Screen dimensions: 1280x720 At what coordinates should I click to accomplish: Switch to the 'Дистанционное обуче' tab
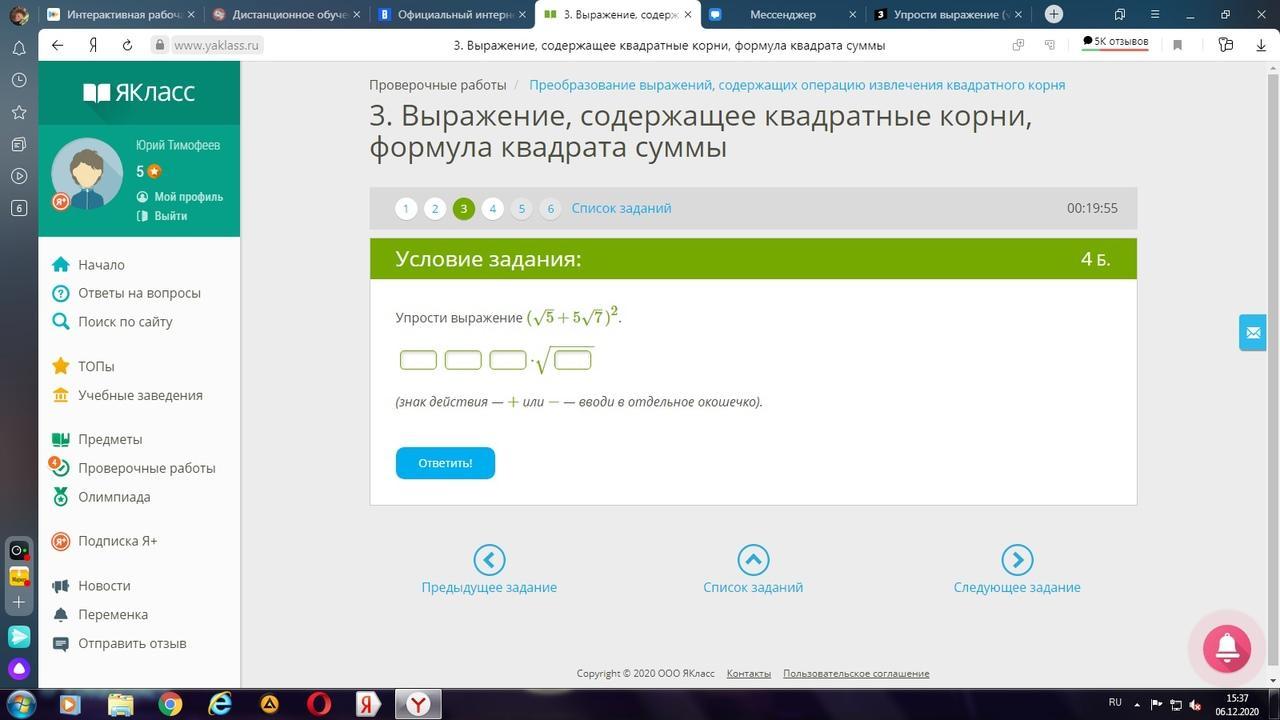pos(287,15)
